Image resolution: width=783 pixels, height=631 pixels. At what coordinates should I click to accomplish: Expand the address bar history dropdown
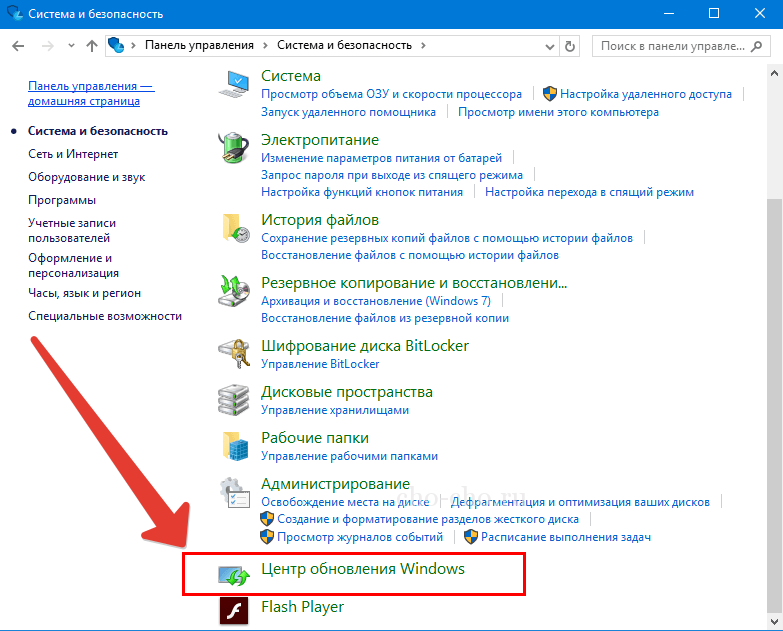coord(549,46)
